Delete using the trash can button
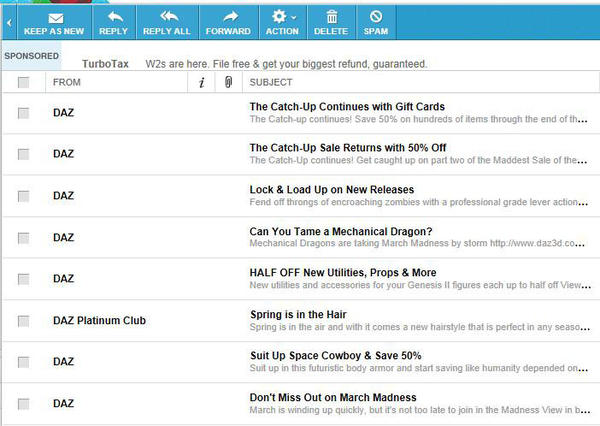600x426 pixels. (x=331, y=23)
